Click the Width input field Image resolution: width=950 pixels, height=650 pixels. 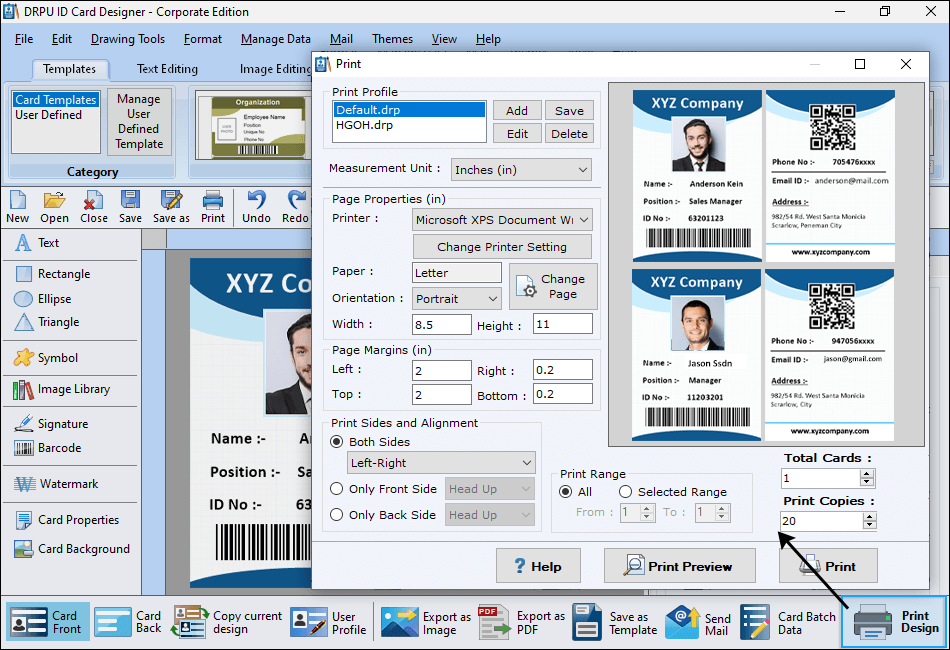(x=442, y=325)
